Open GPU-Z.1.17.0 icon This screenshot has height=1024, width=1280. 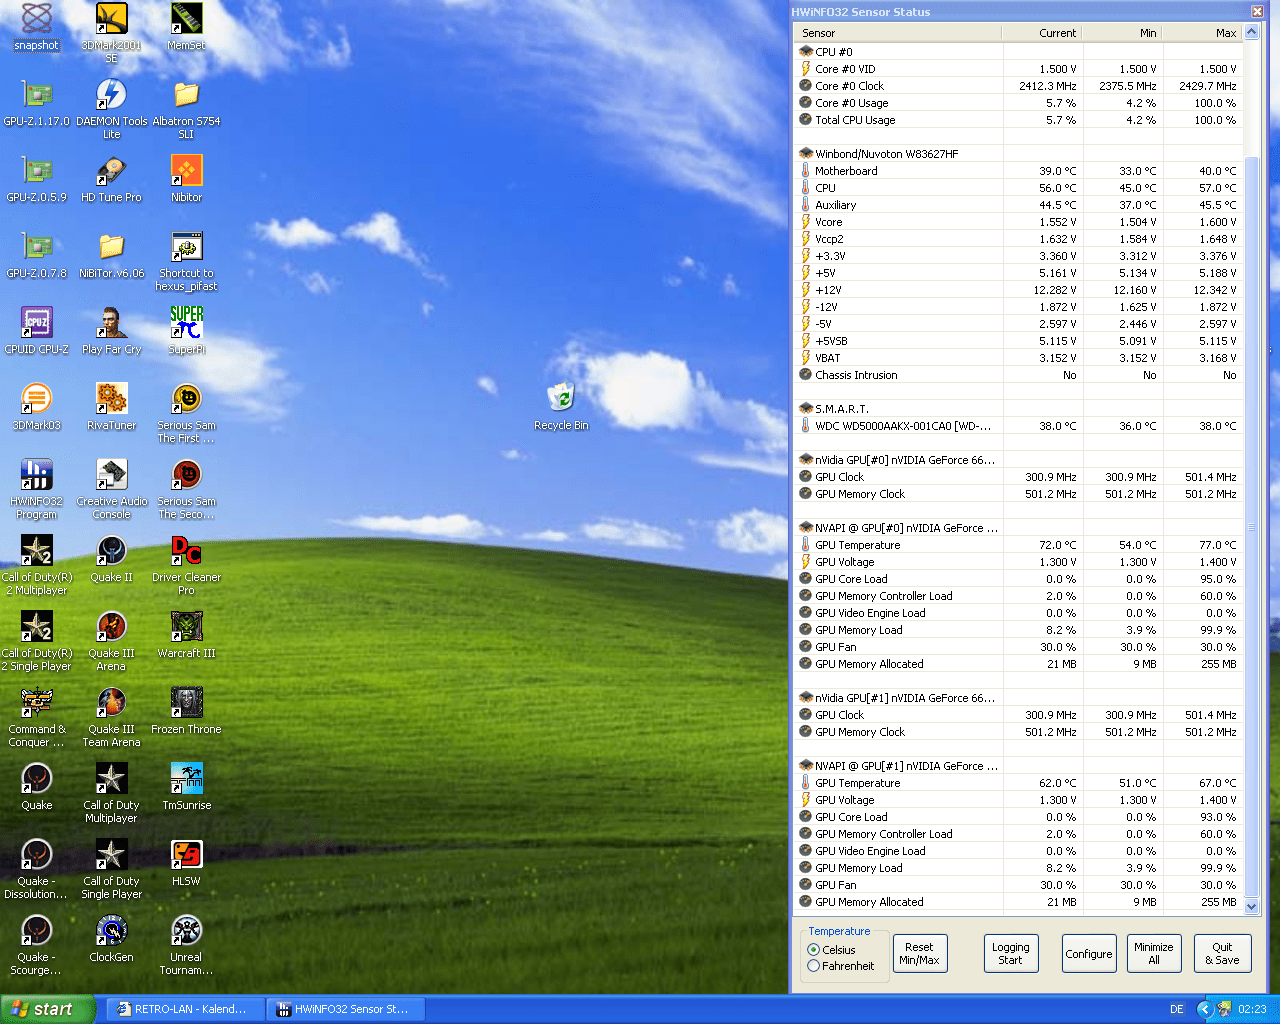(x=36, y=103)
